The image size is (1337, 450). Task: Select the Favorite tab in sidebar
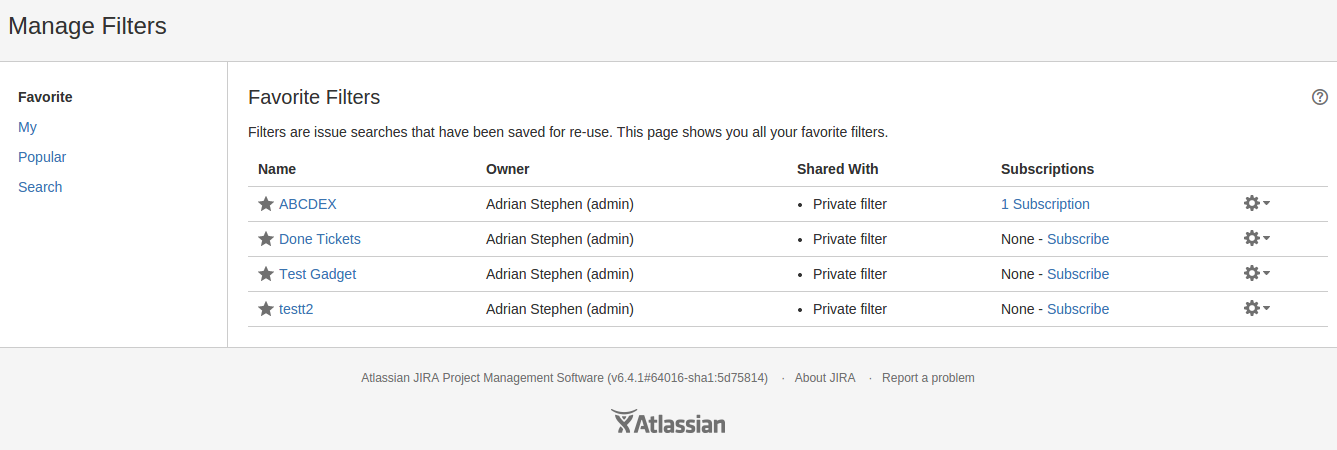point(45,97)
